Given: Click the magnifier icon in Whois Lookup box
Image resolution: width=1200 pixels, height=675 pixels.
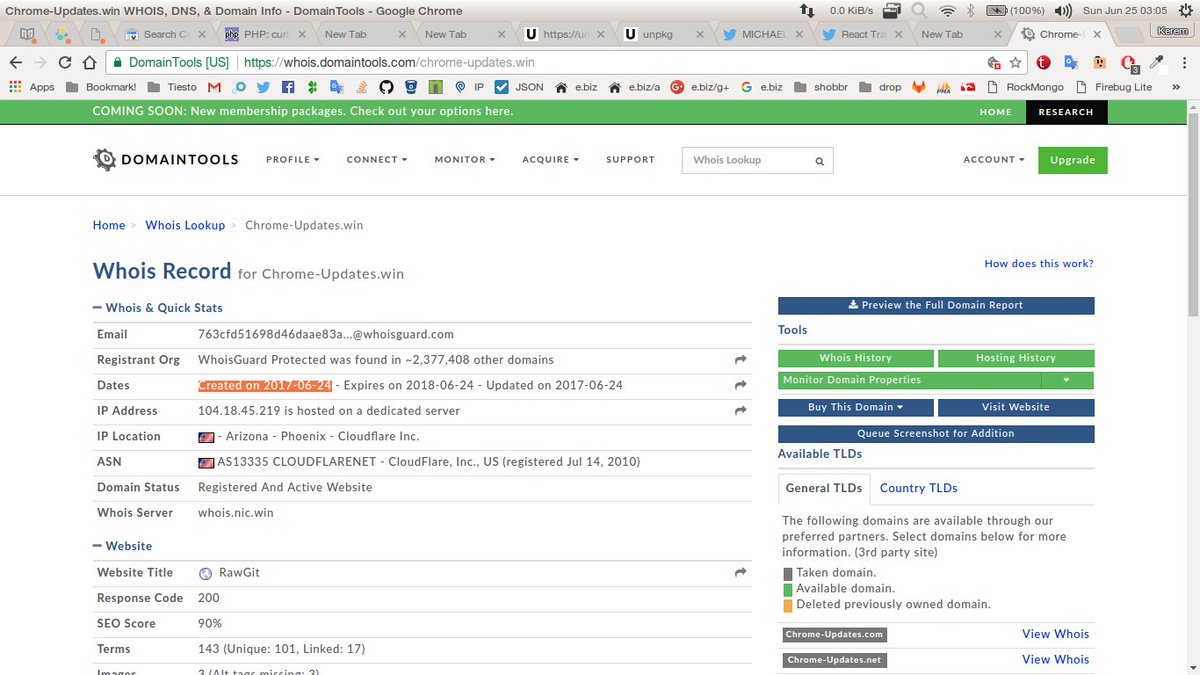Looking at the screenshot, I should pos(819,160).
